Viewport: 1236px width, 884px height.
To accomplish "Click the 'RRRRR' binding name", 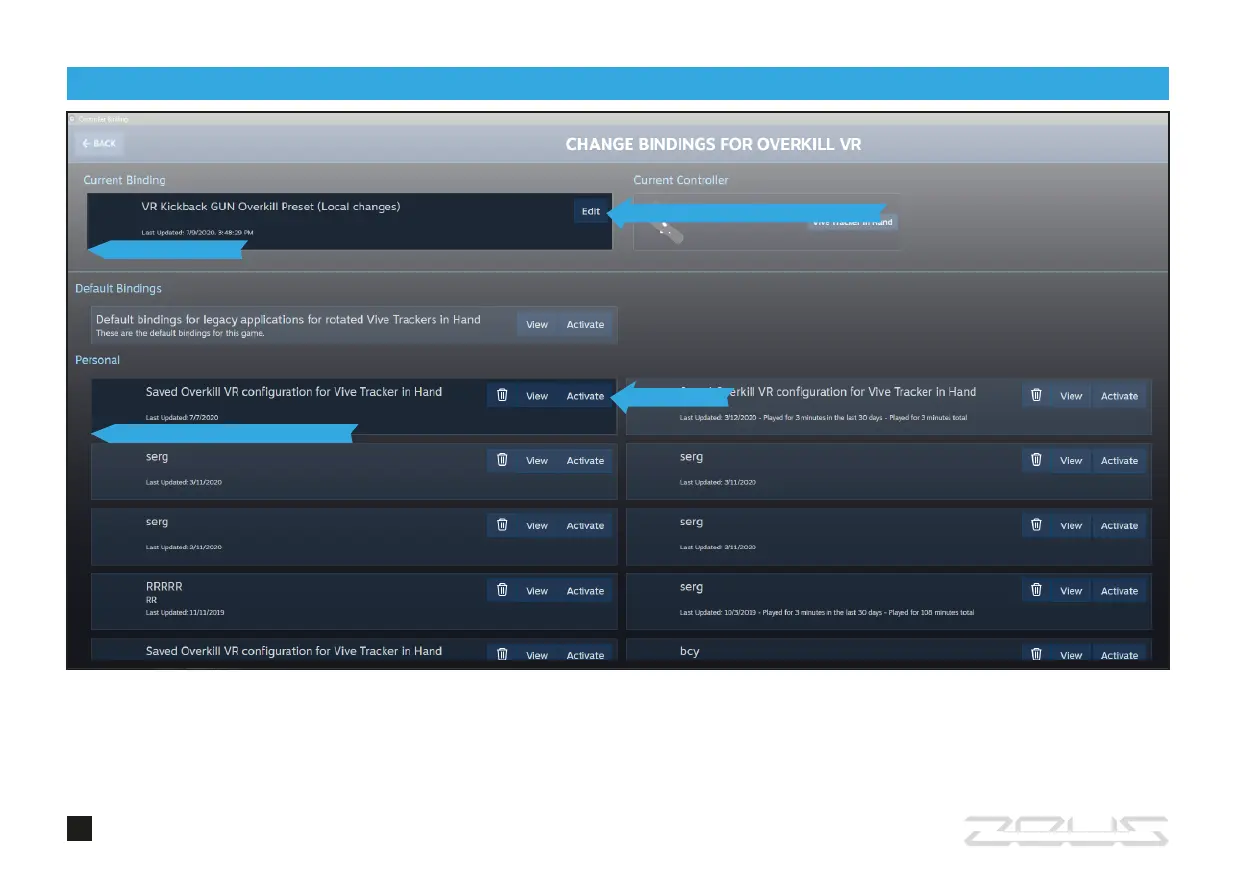I will (x=164, y=587).
